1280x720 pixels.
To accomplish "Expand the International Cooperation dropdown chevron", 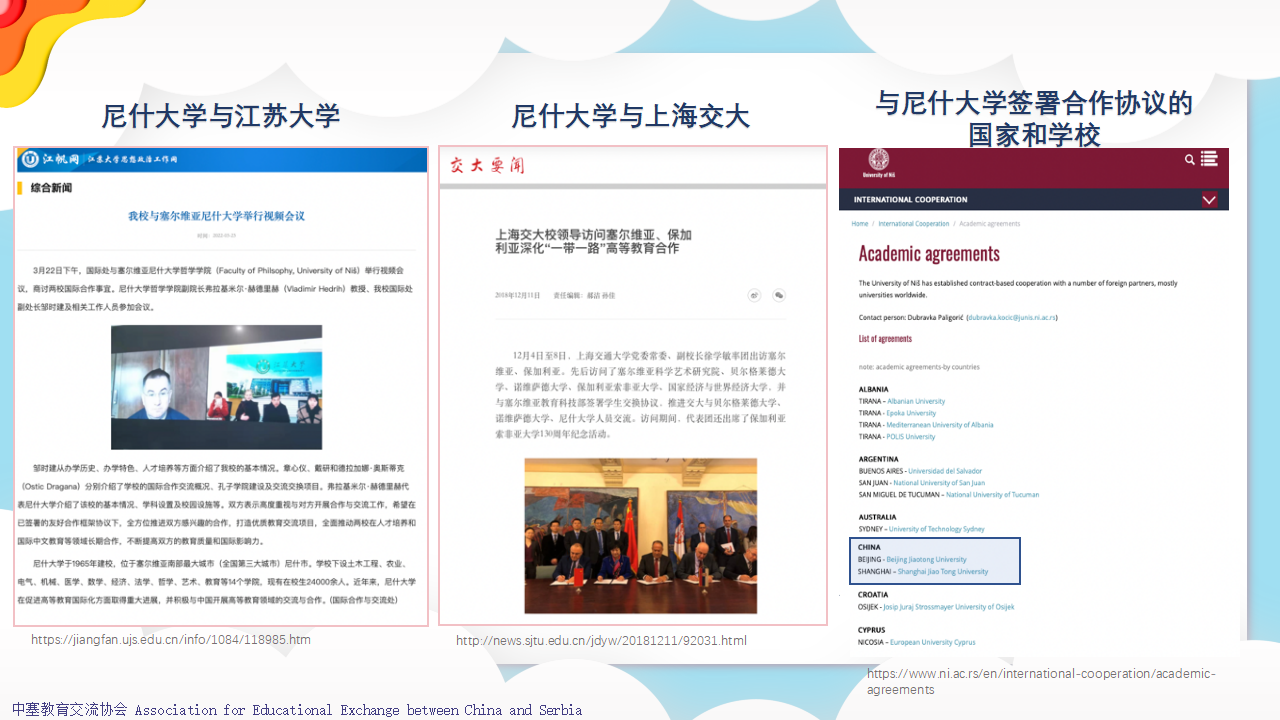I will 1209,200.
